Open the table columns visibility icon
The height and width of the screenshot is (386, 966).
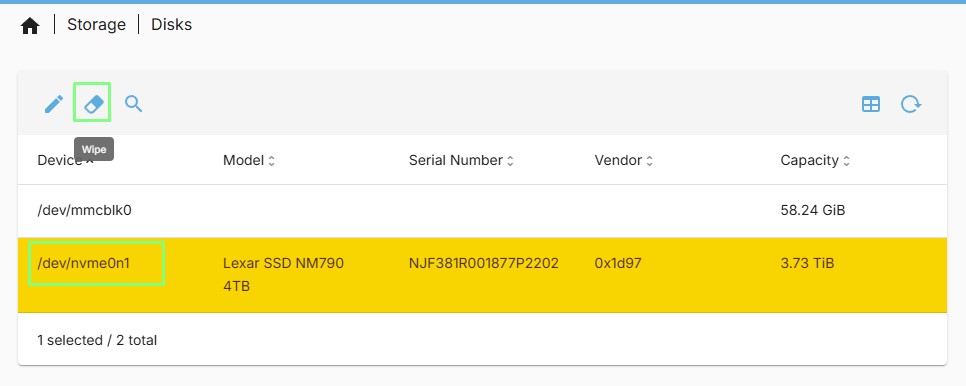click(x=871, y=105)
